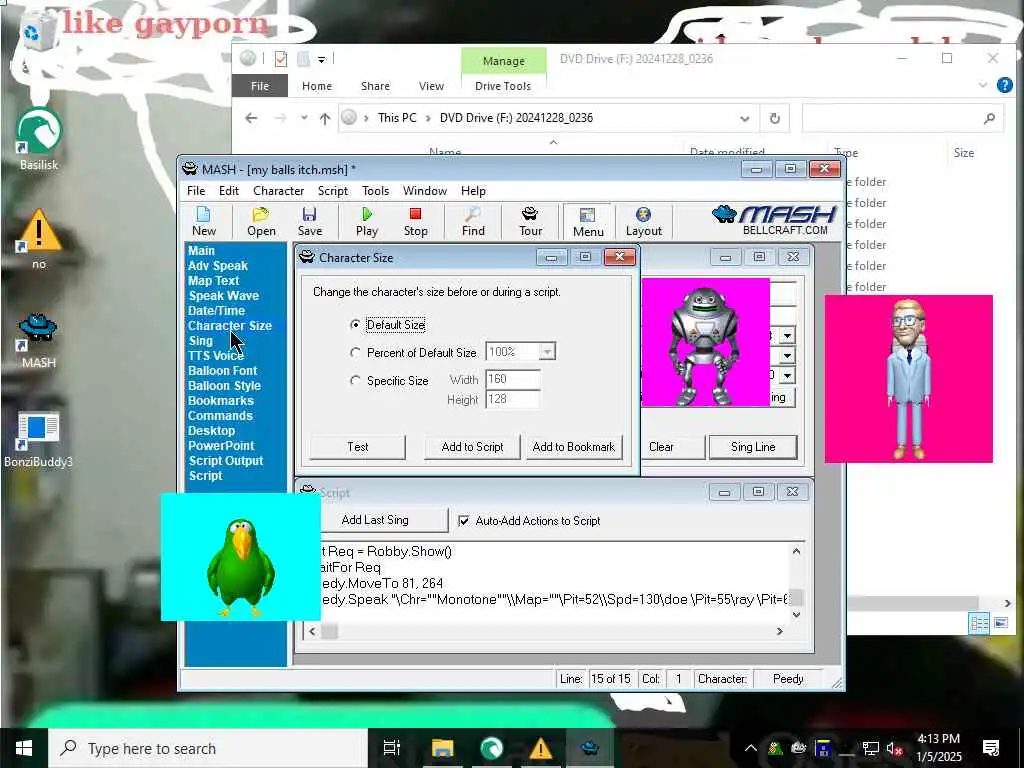Switch File Explorer to large icons view
The image size is (1024, 768).
(1000, 622)
